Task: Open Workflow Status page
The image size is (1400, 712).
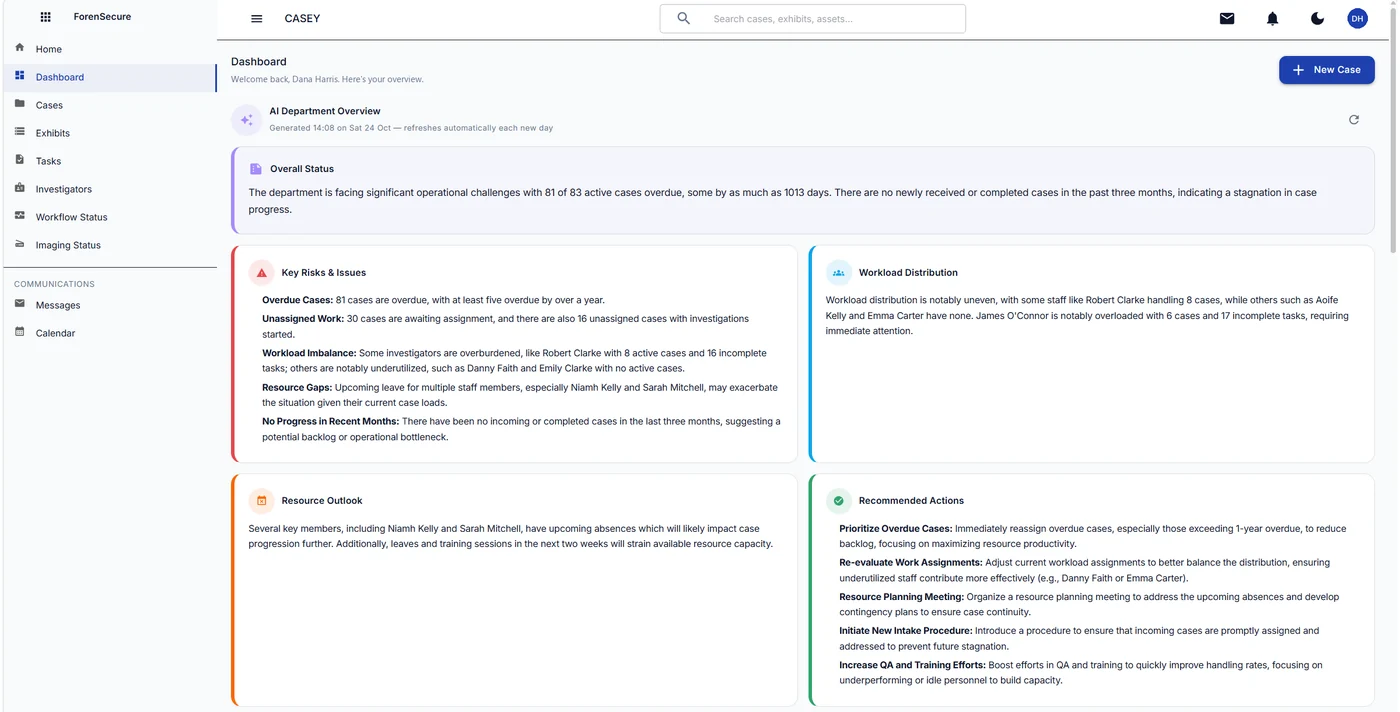Action: coord(108,217)
